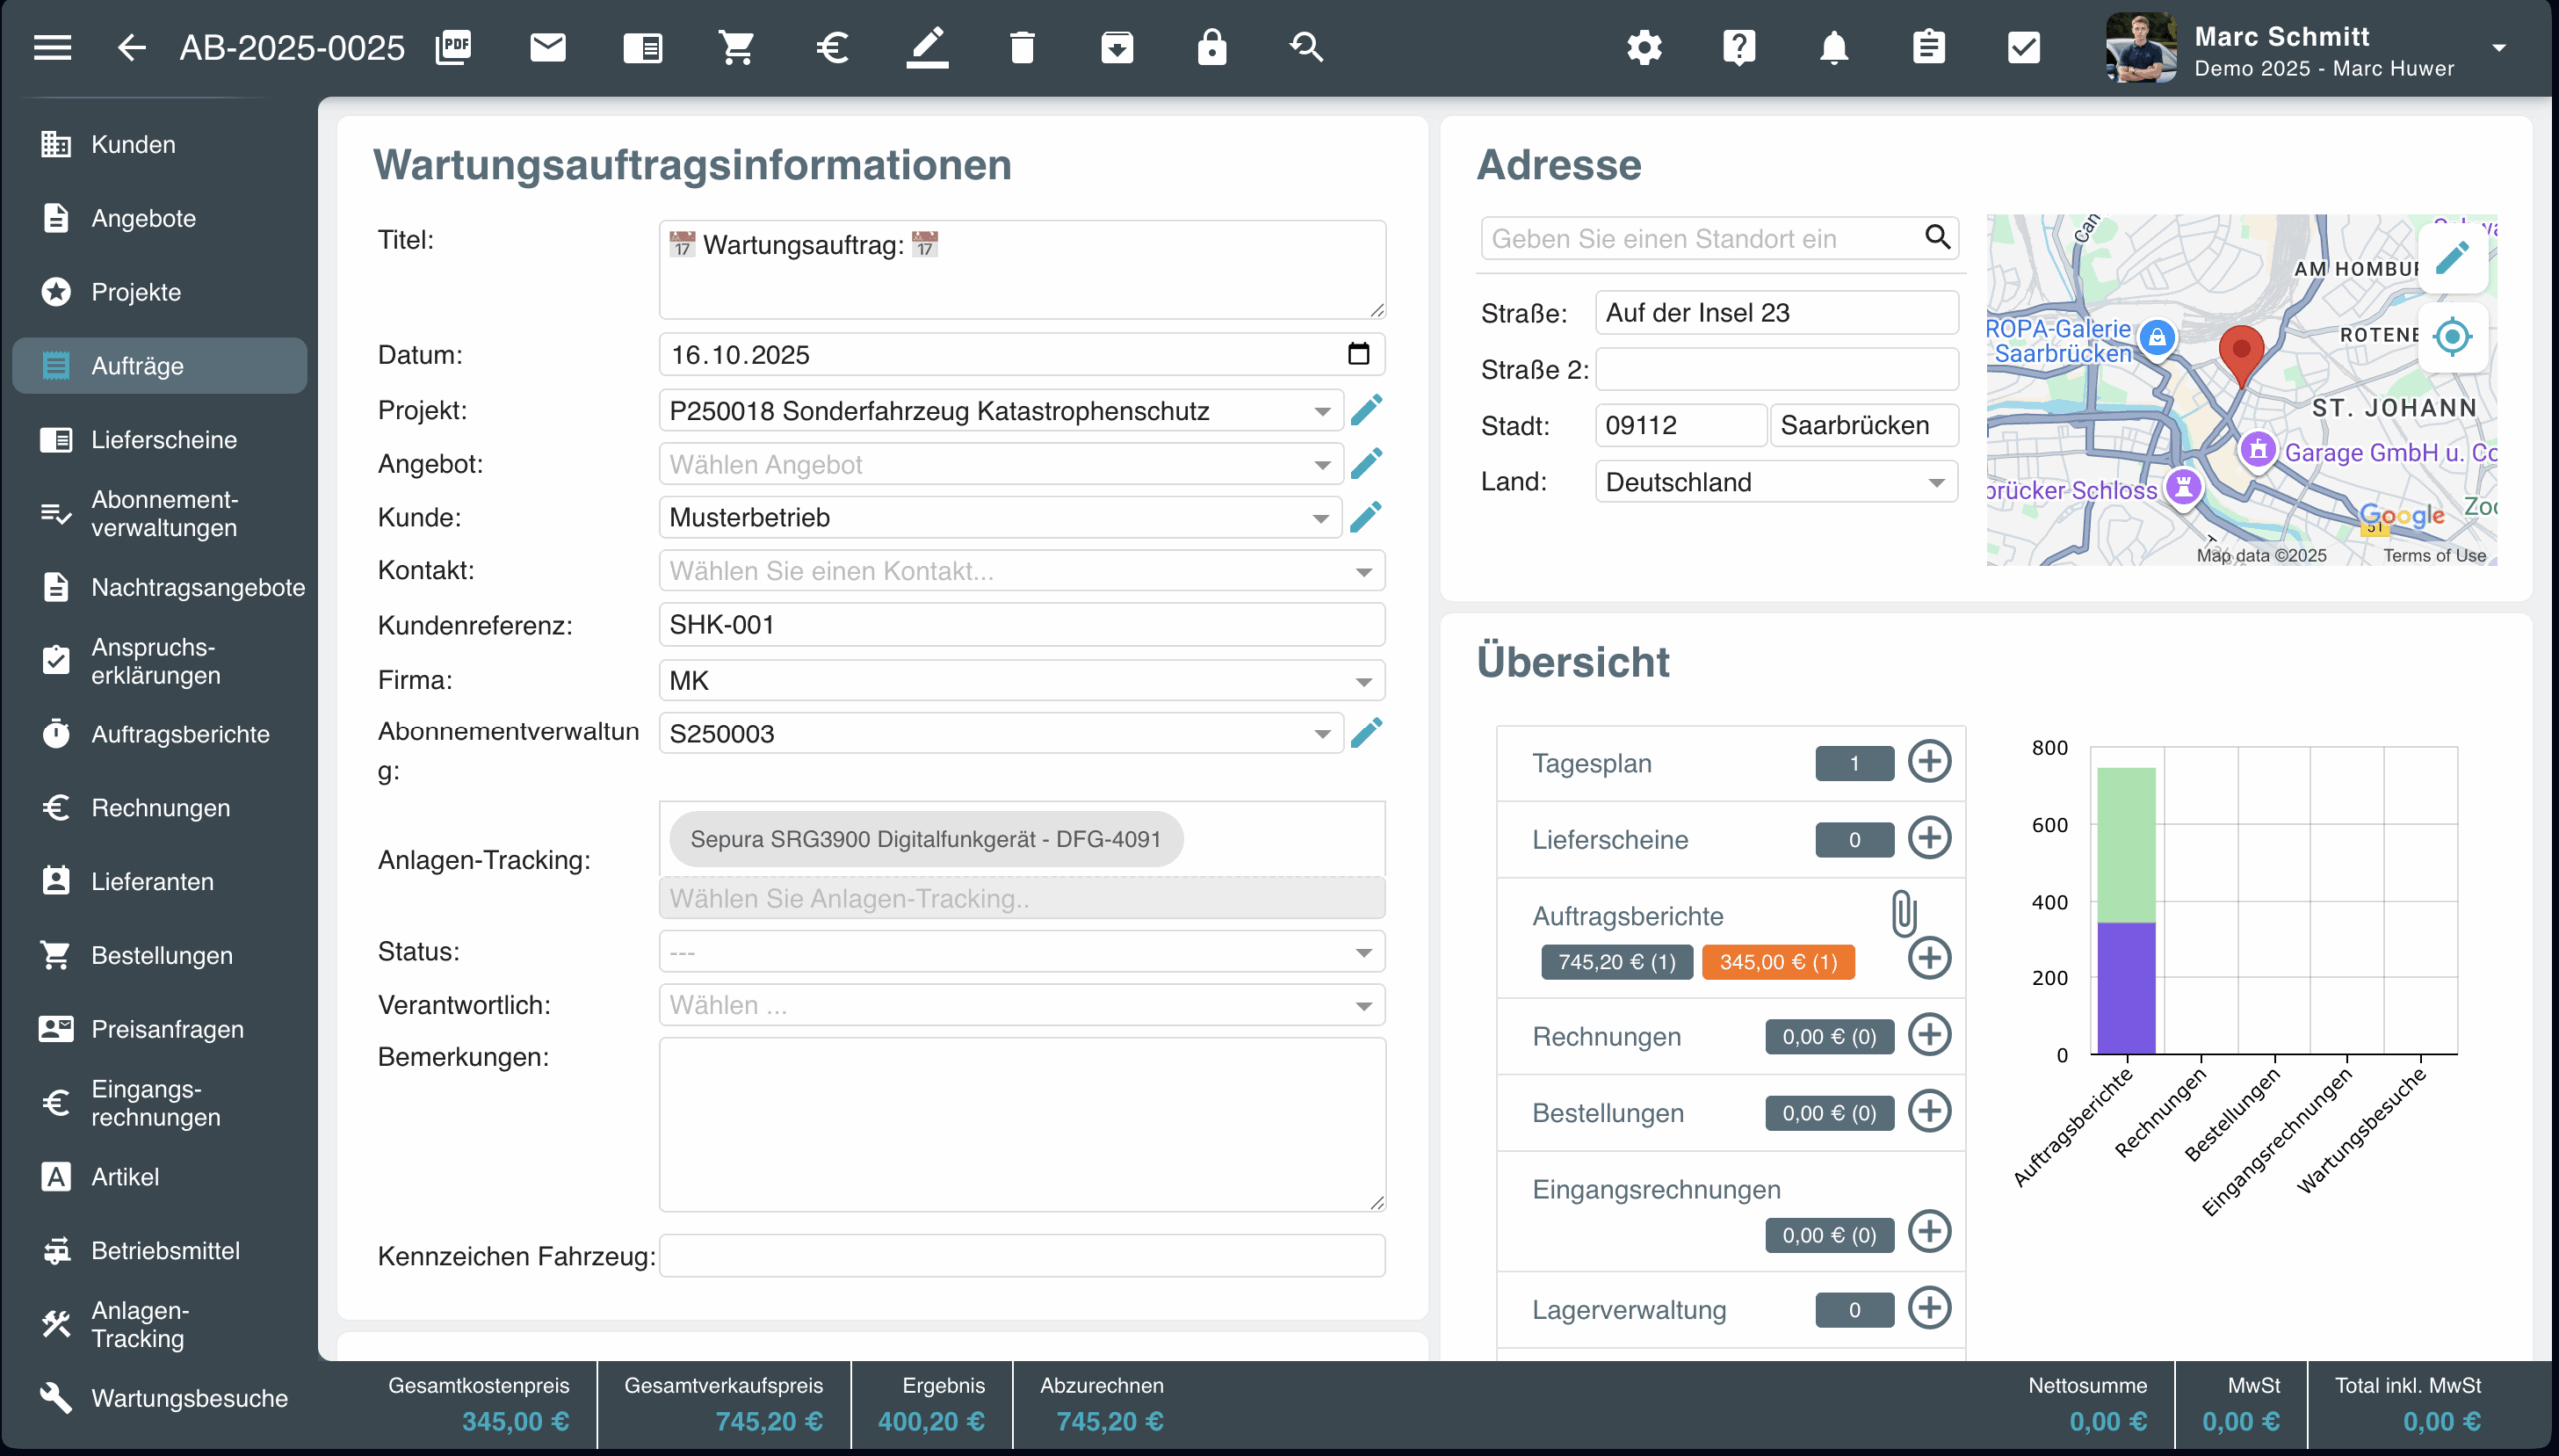The image size is (2559, 1456).
Task: Expand the Firma MK dropdown
Action: 1364,681
